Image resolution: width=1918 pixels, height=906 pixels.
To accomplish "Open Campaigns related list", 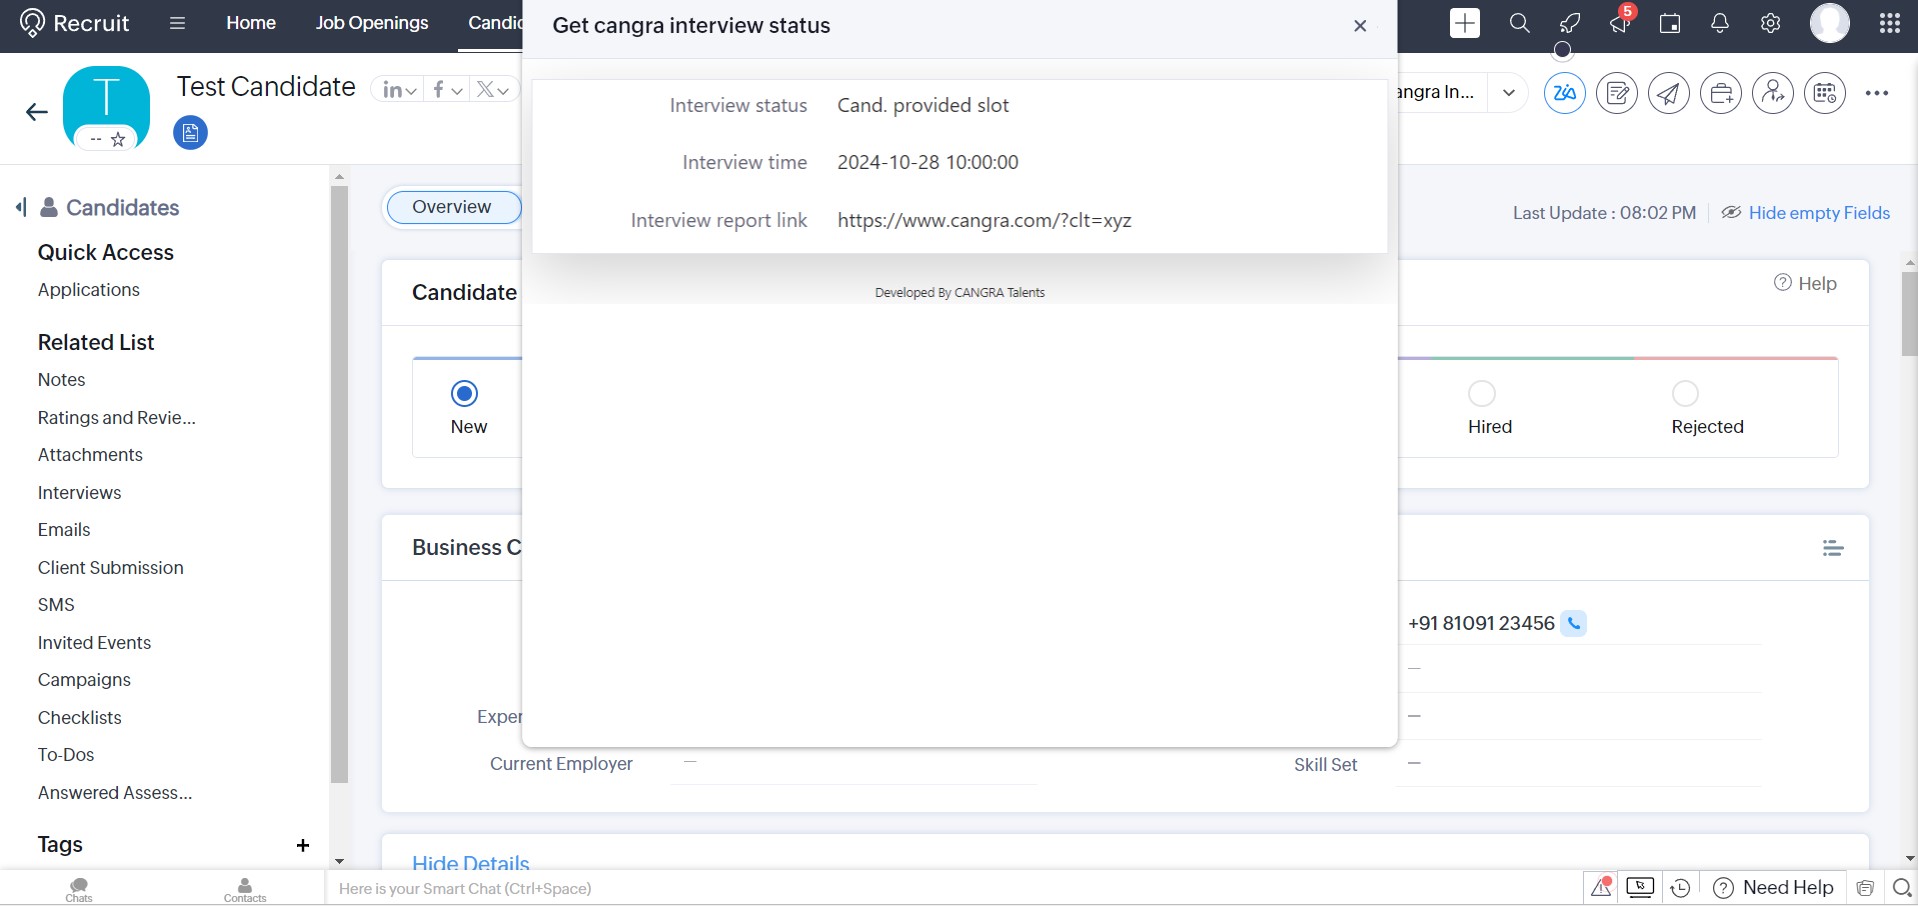I will click(x=84, y=680).
